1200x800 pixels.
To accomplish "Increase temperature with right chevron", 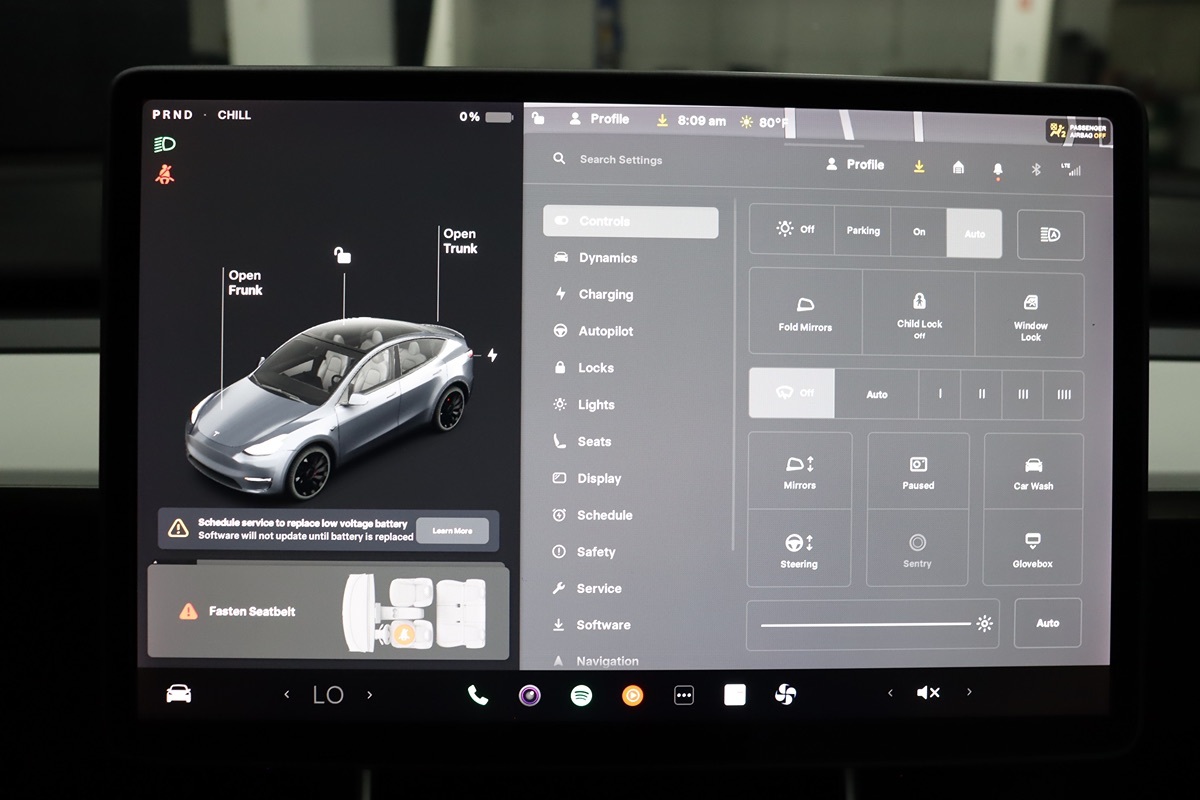I will 369,695.
